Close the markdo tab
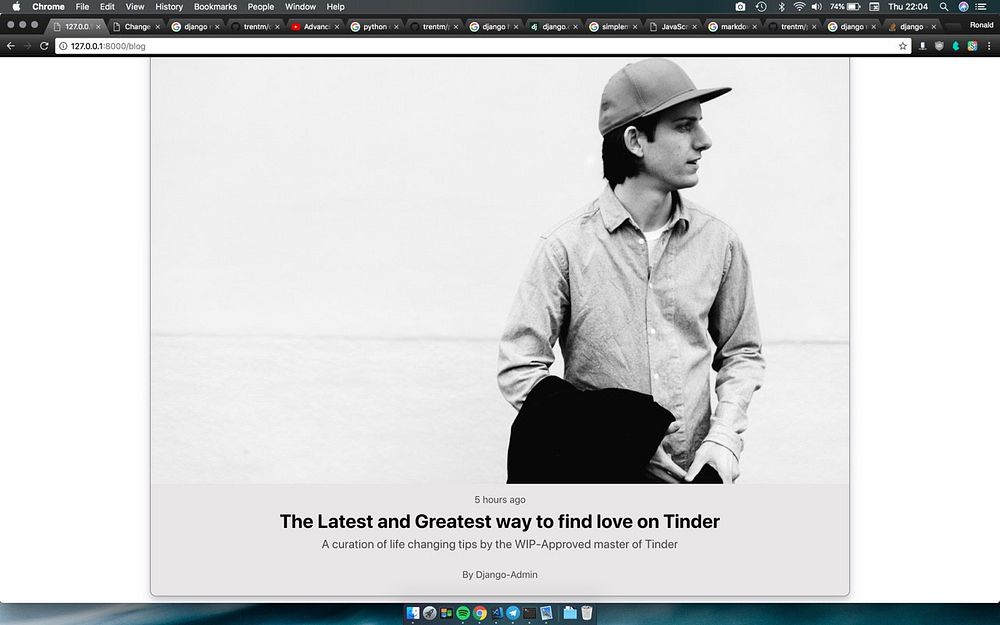This screenshot has height=625, width=1000. (x=754, y=27)
